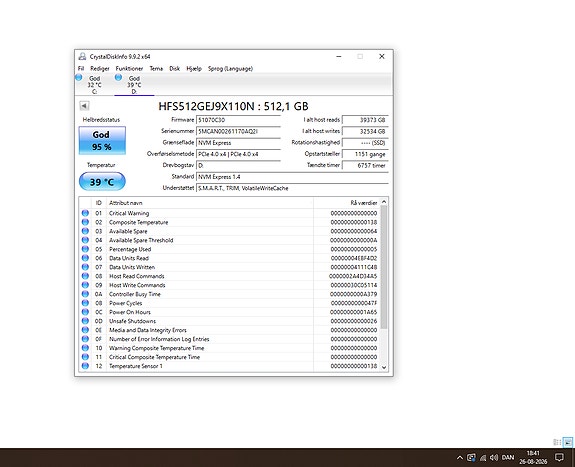
Task: Click the Rotationshastighed value field
Action: pos(365,143)
